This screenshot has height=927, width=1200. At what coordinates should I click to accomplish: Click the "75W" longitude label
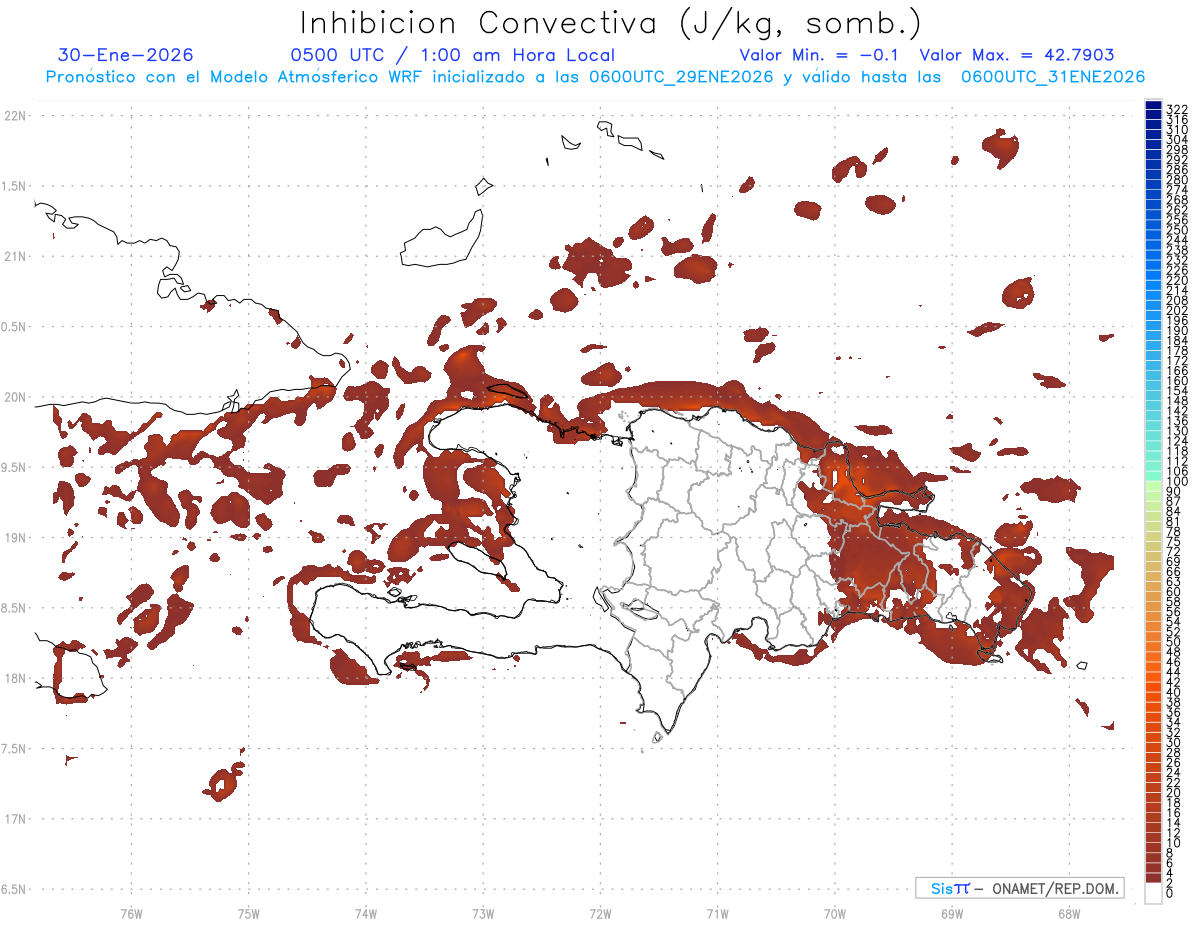[248, 913]
